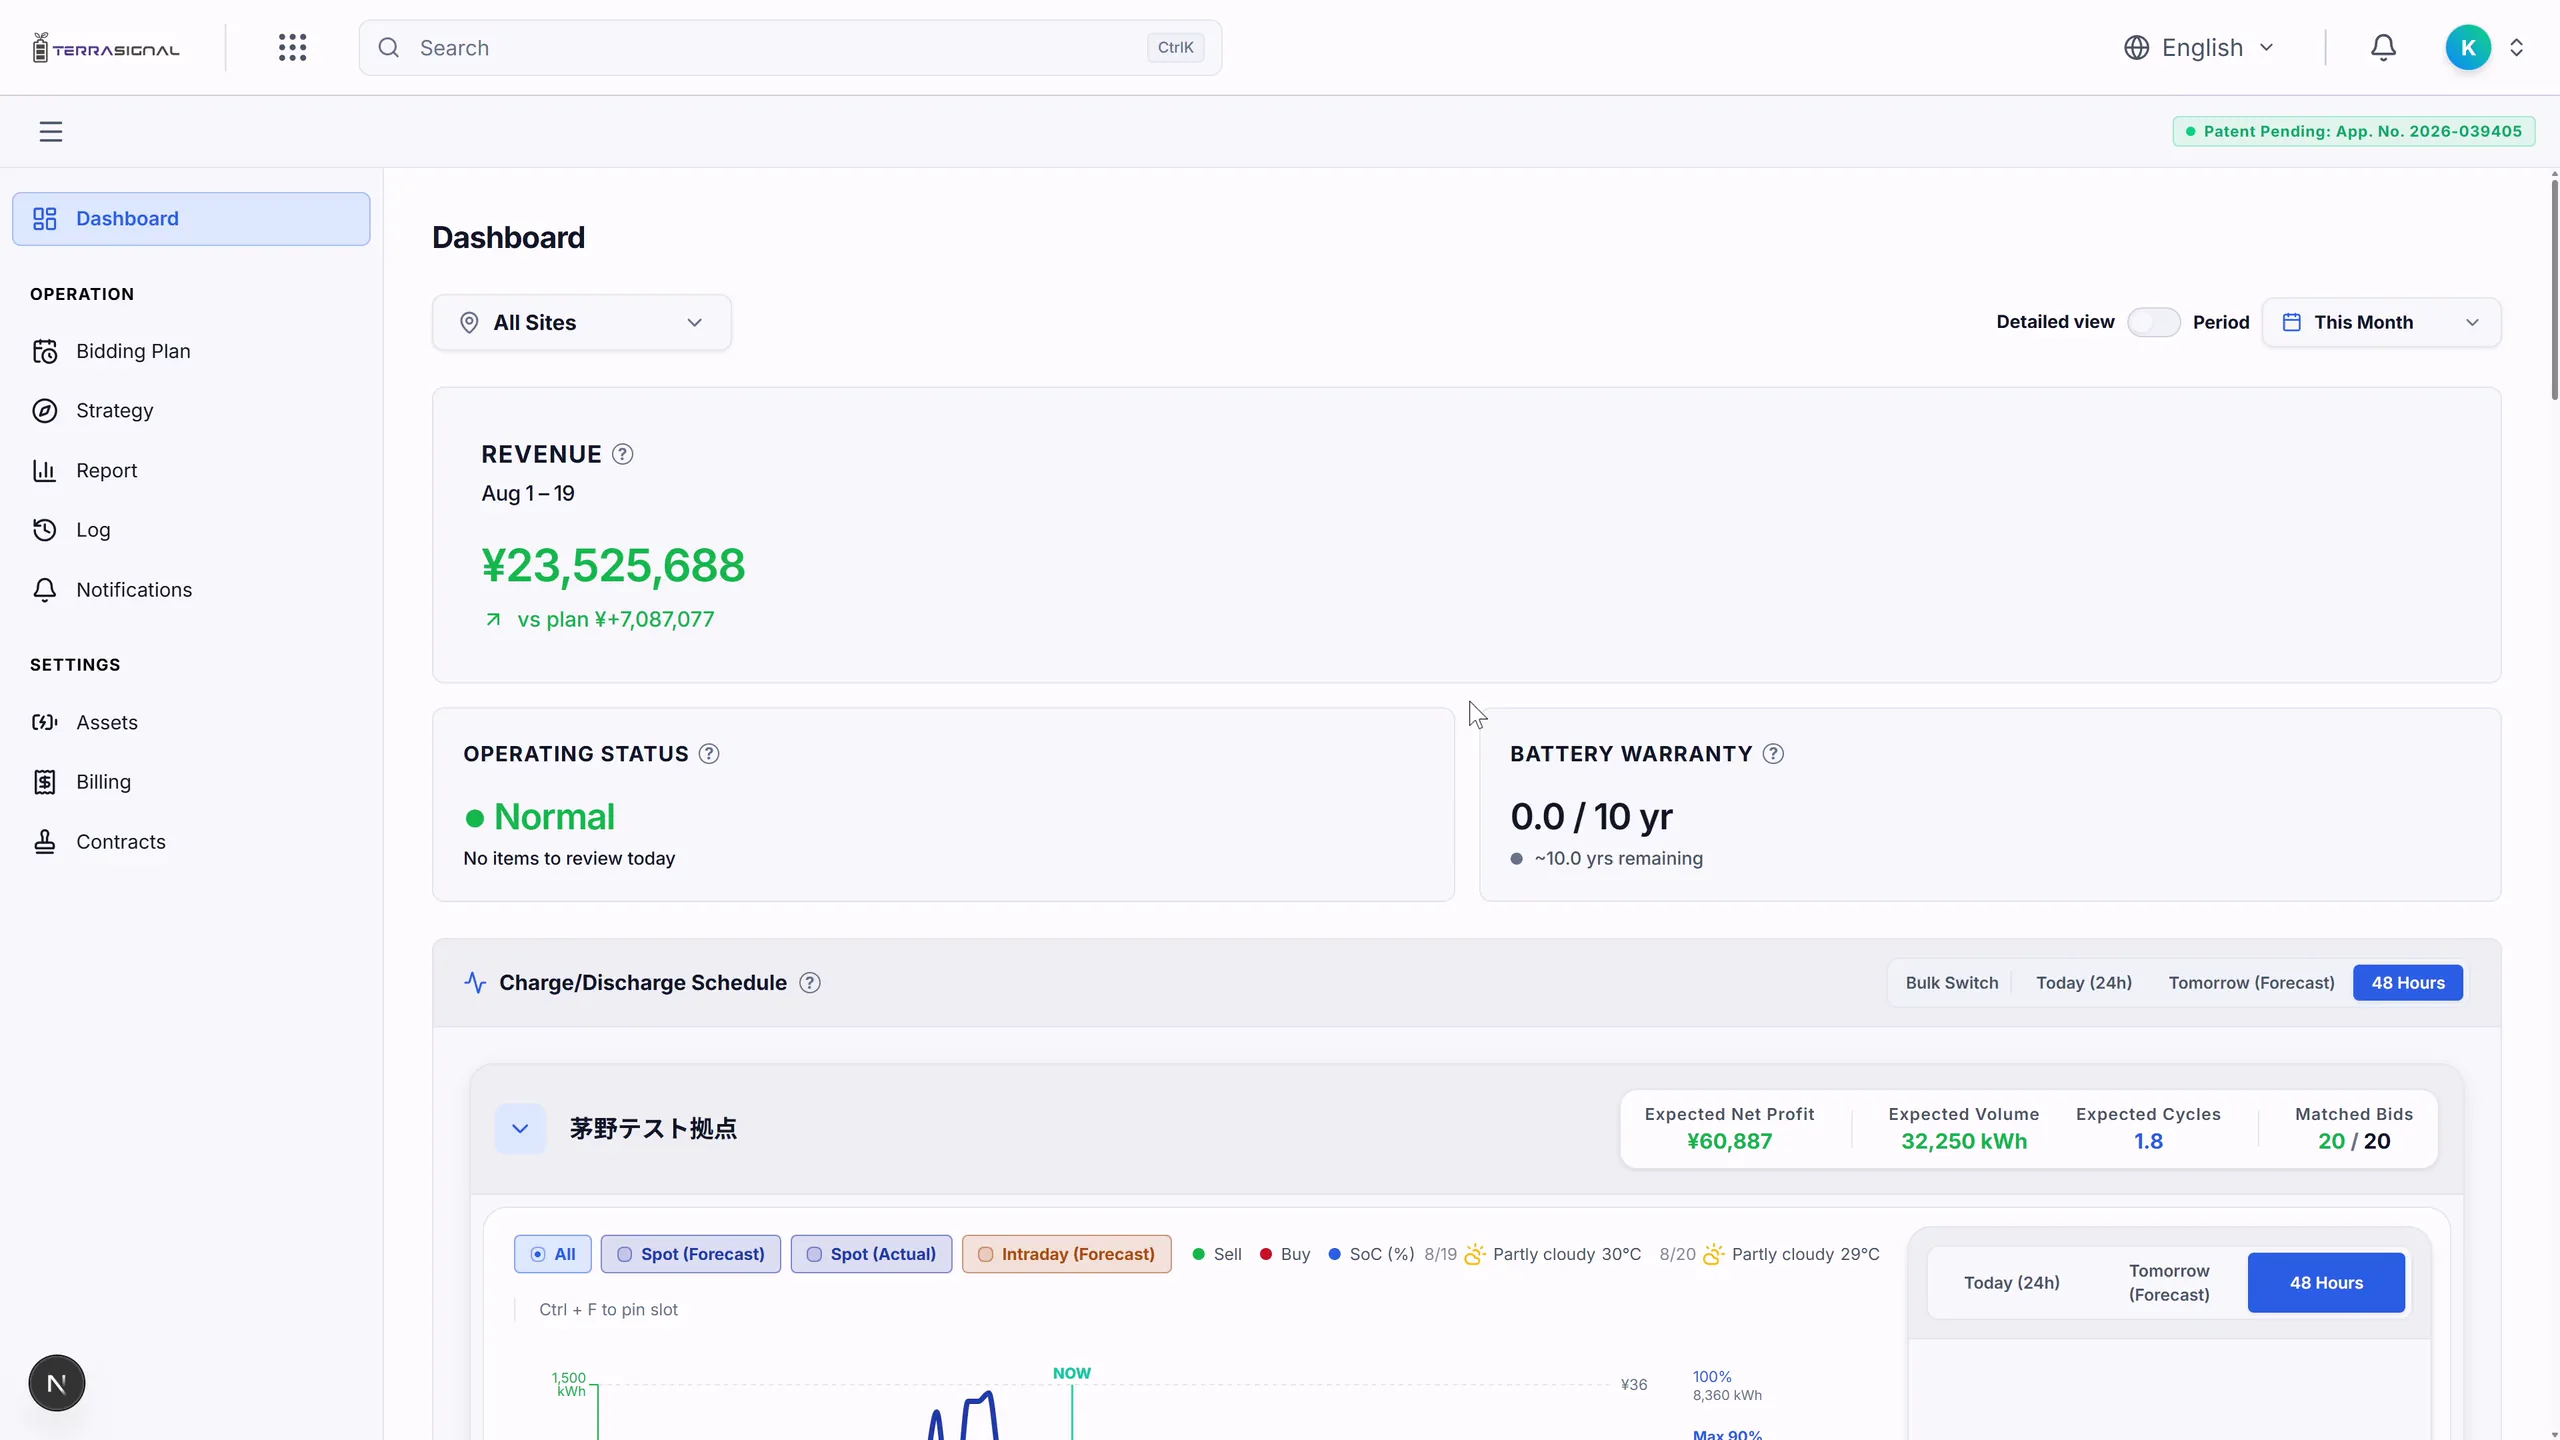Click the vs plan ¥+7,087,077 text

[615, 620]
